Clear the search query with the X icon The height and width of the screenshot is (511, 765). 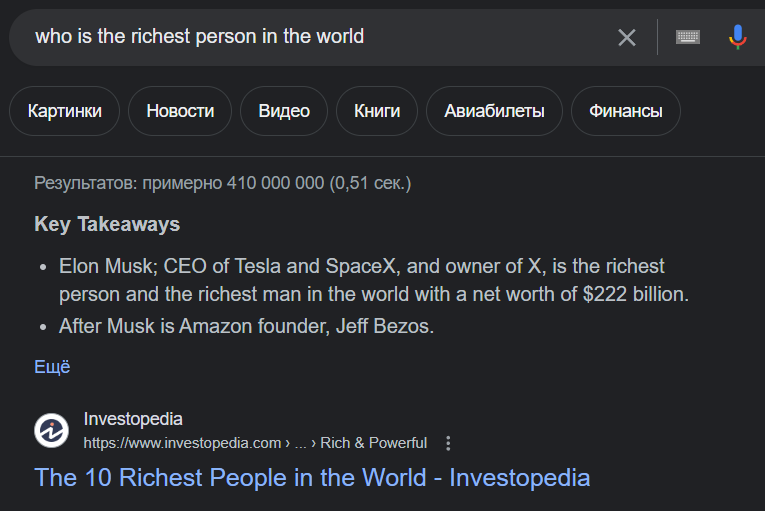click(627, 38)
